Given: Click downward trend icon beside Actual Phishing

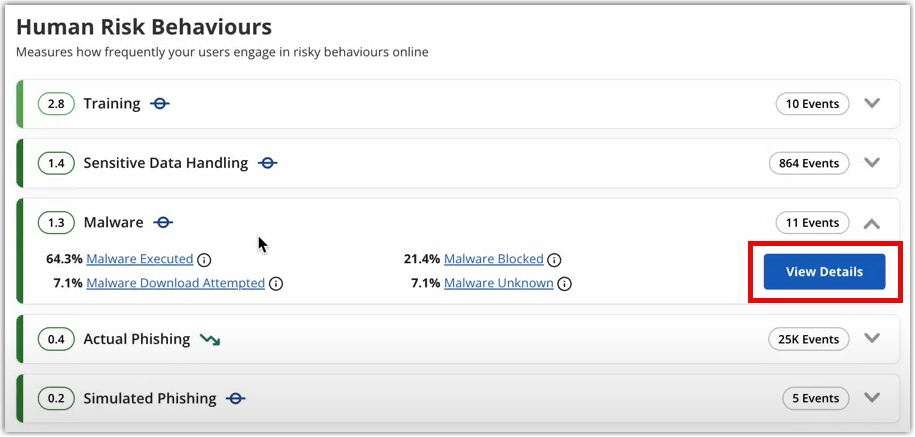Looking at the screenshot, I should pos(209,339).
